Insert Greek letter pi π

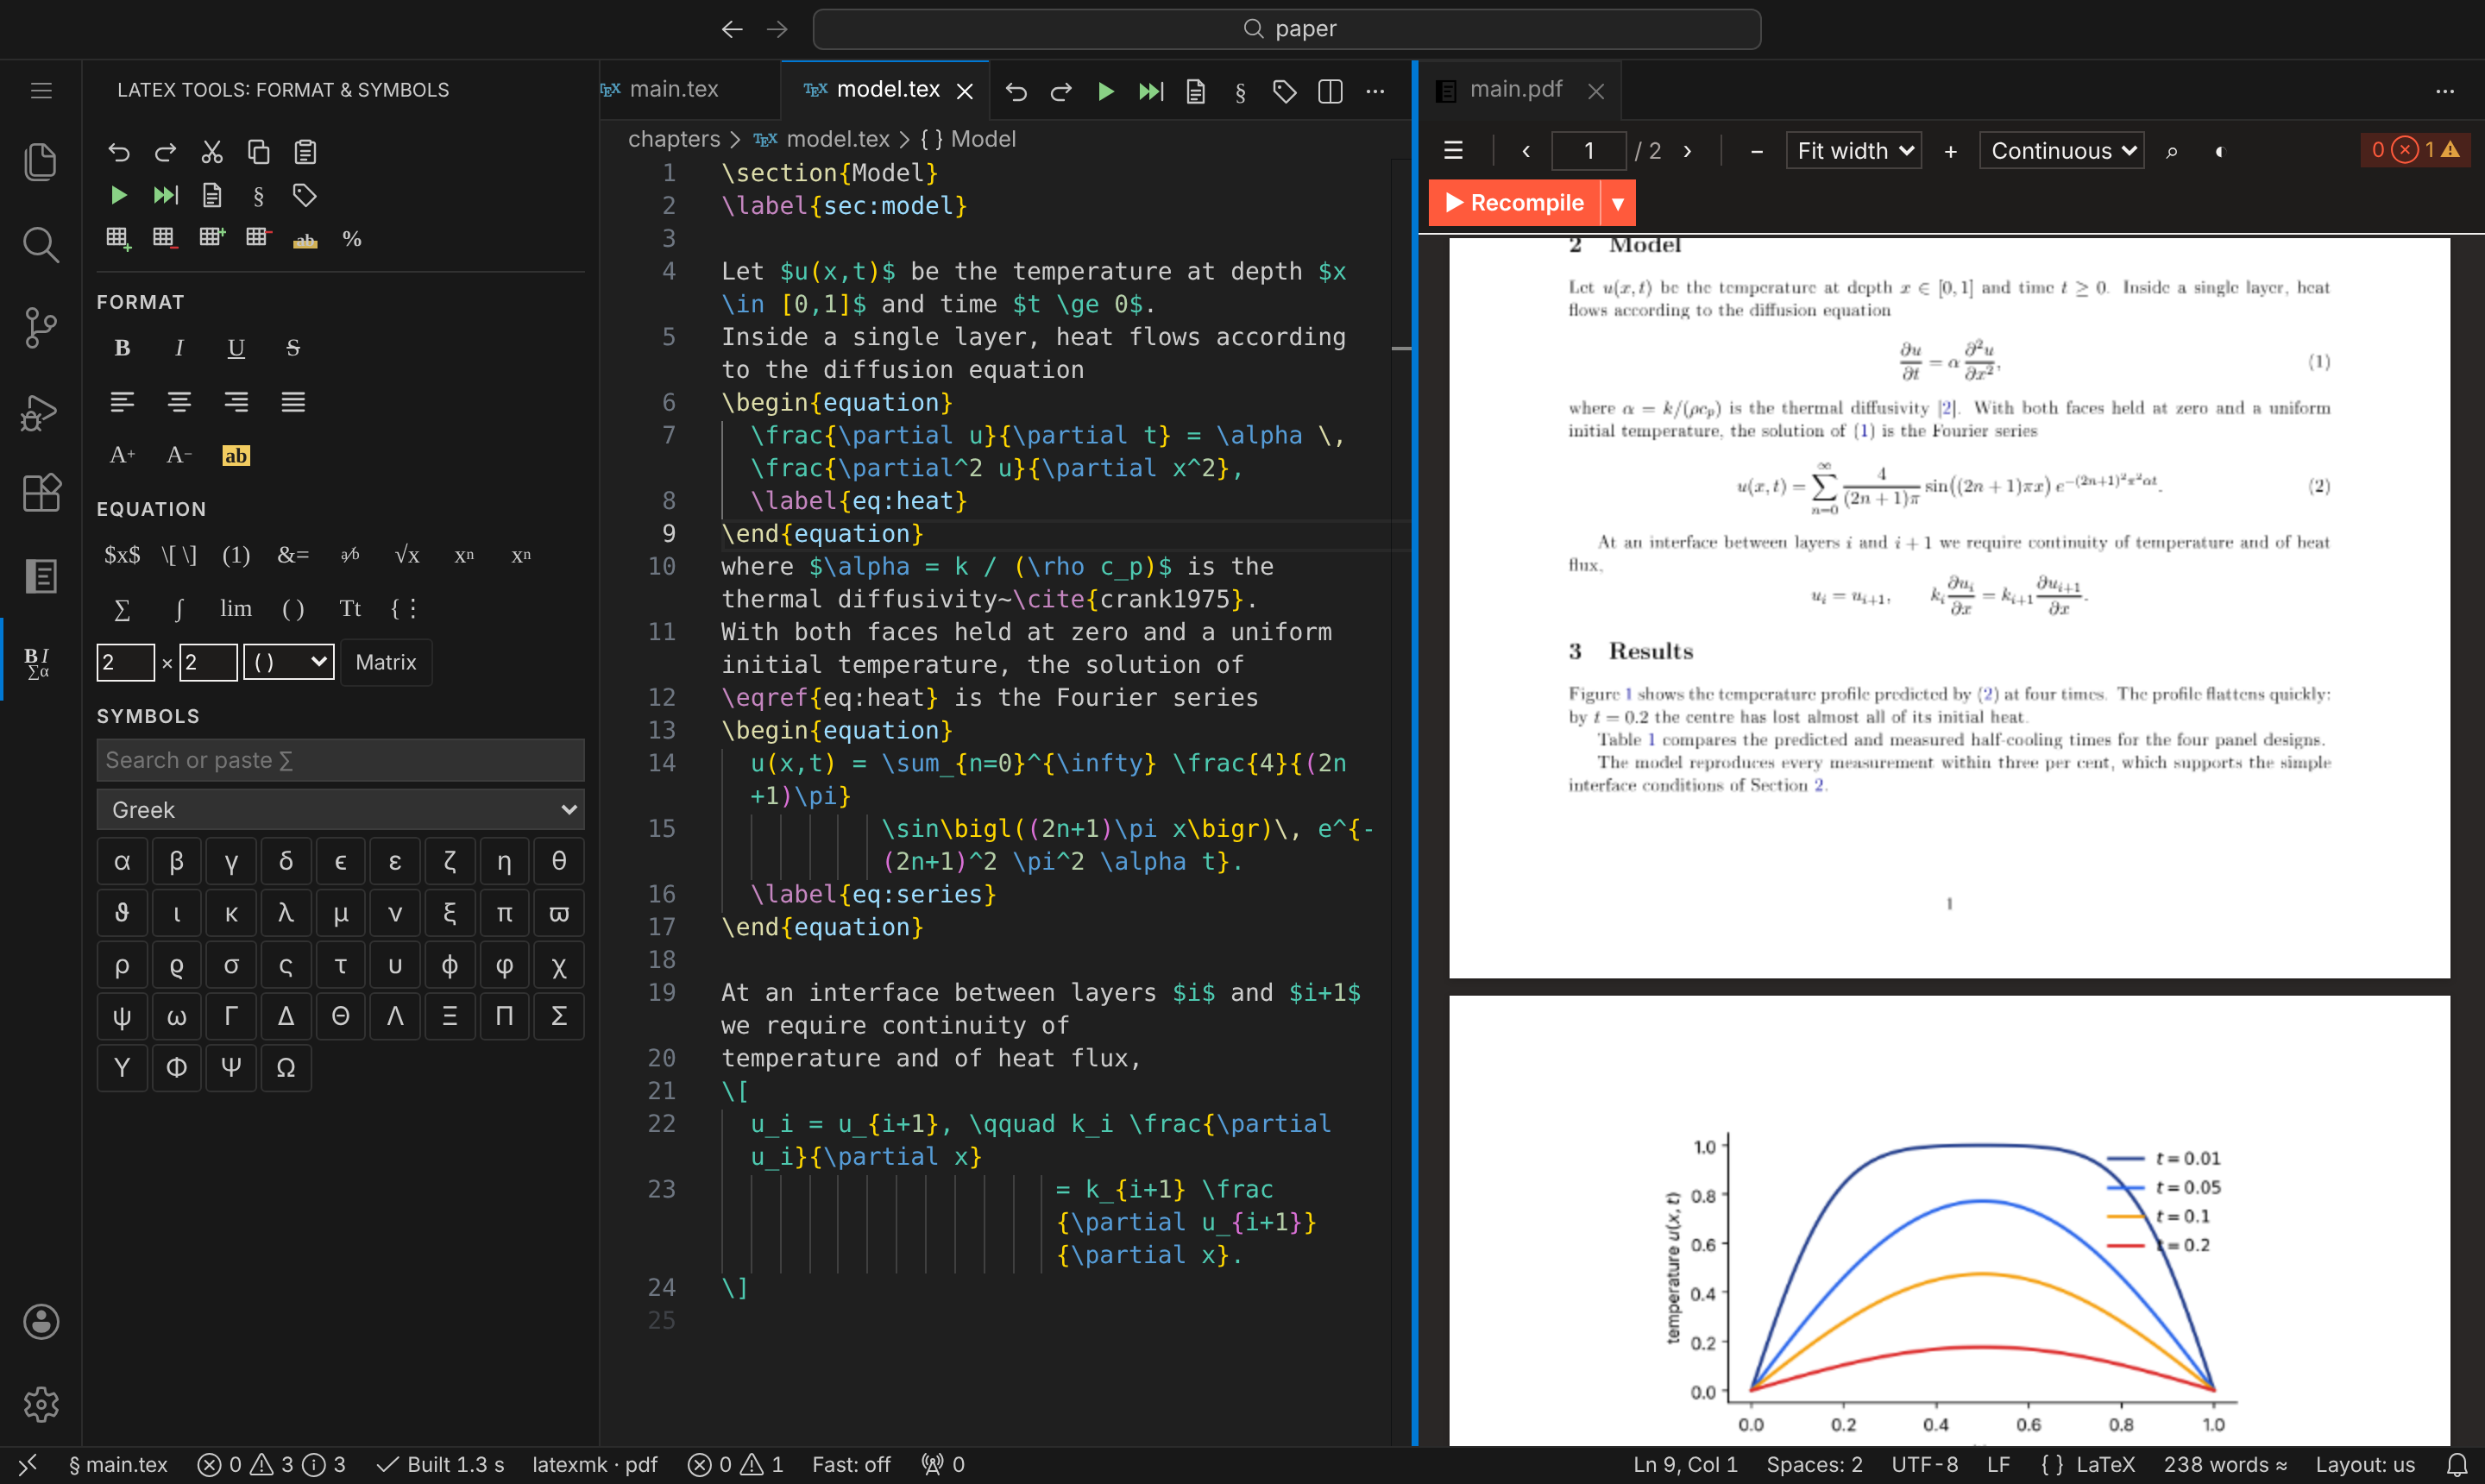click(x=504, y=913)
